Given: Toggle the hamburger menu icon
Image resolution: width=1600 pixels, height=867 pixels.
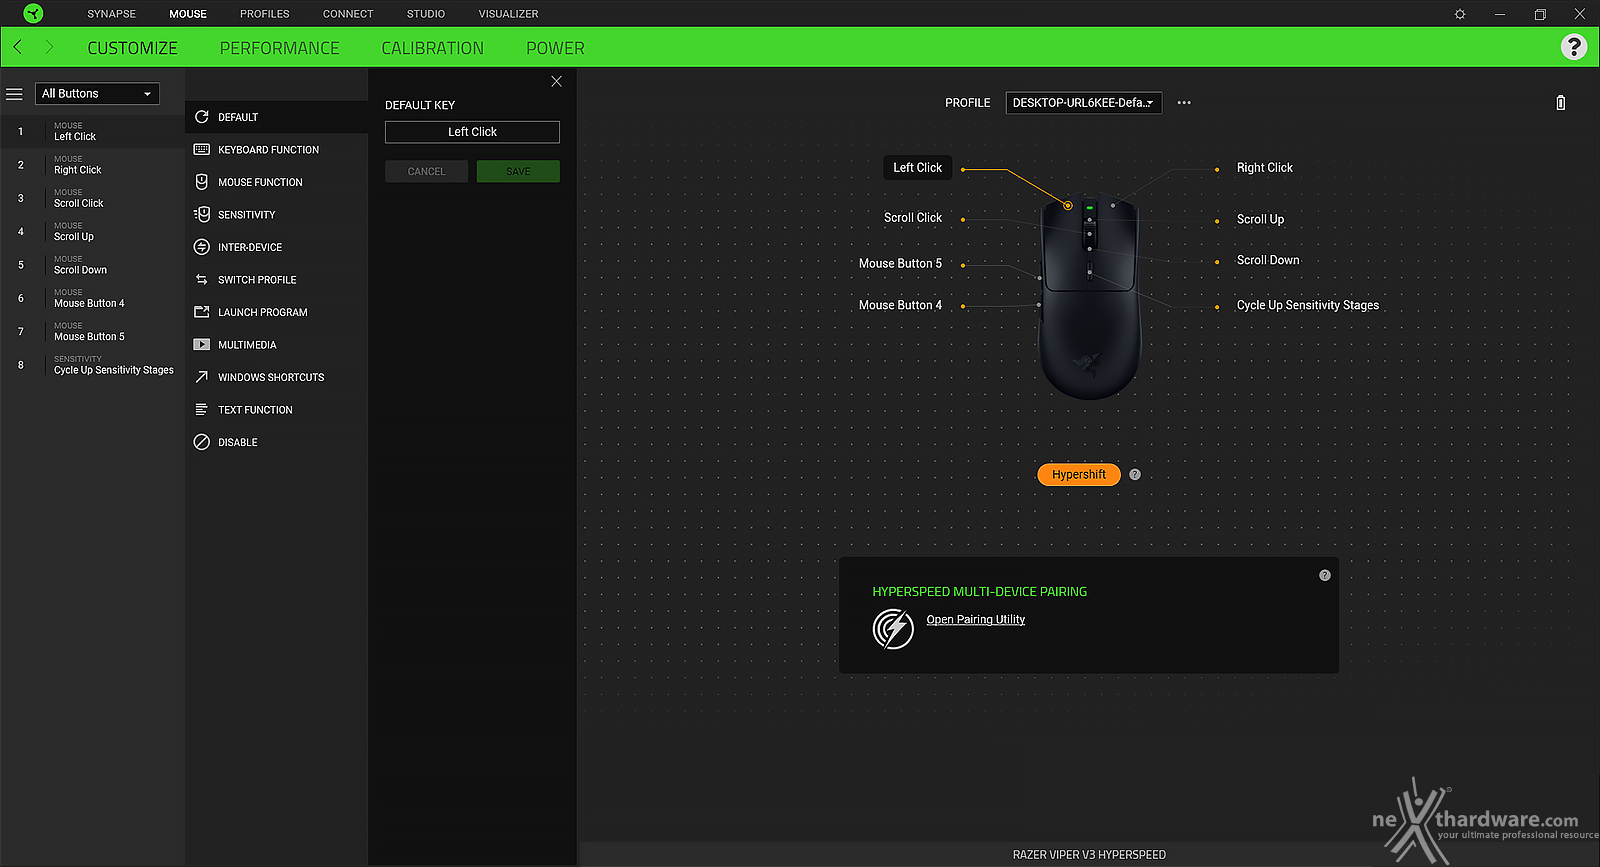Looking at the screenshot, I should coord(14,94).
